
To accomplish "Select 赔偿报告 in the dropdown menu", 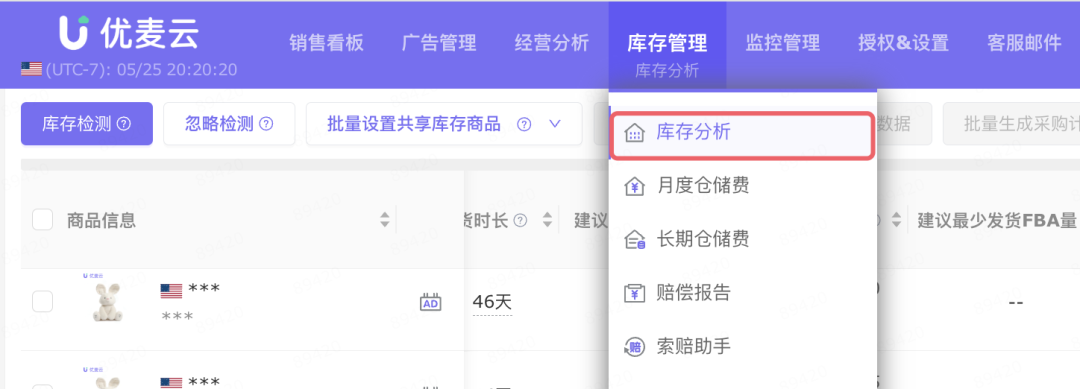I will tap(742, 293).
